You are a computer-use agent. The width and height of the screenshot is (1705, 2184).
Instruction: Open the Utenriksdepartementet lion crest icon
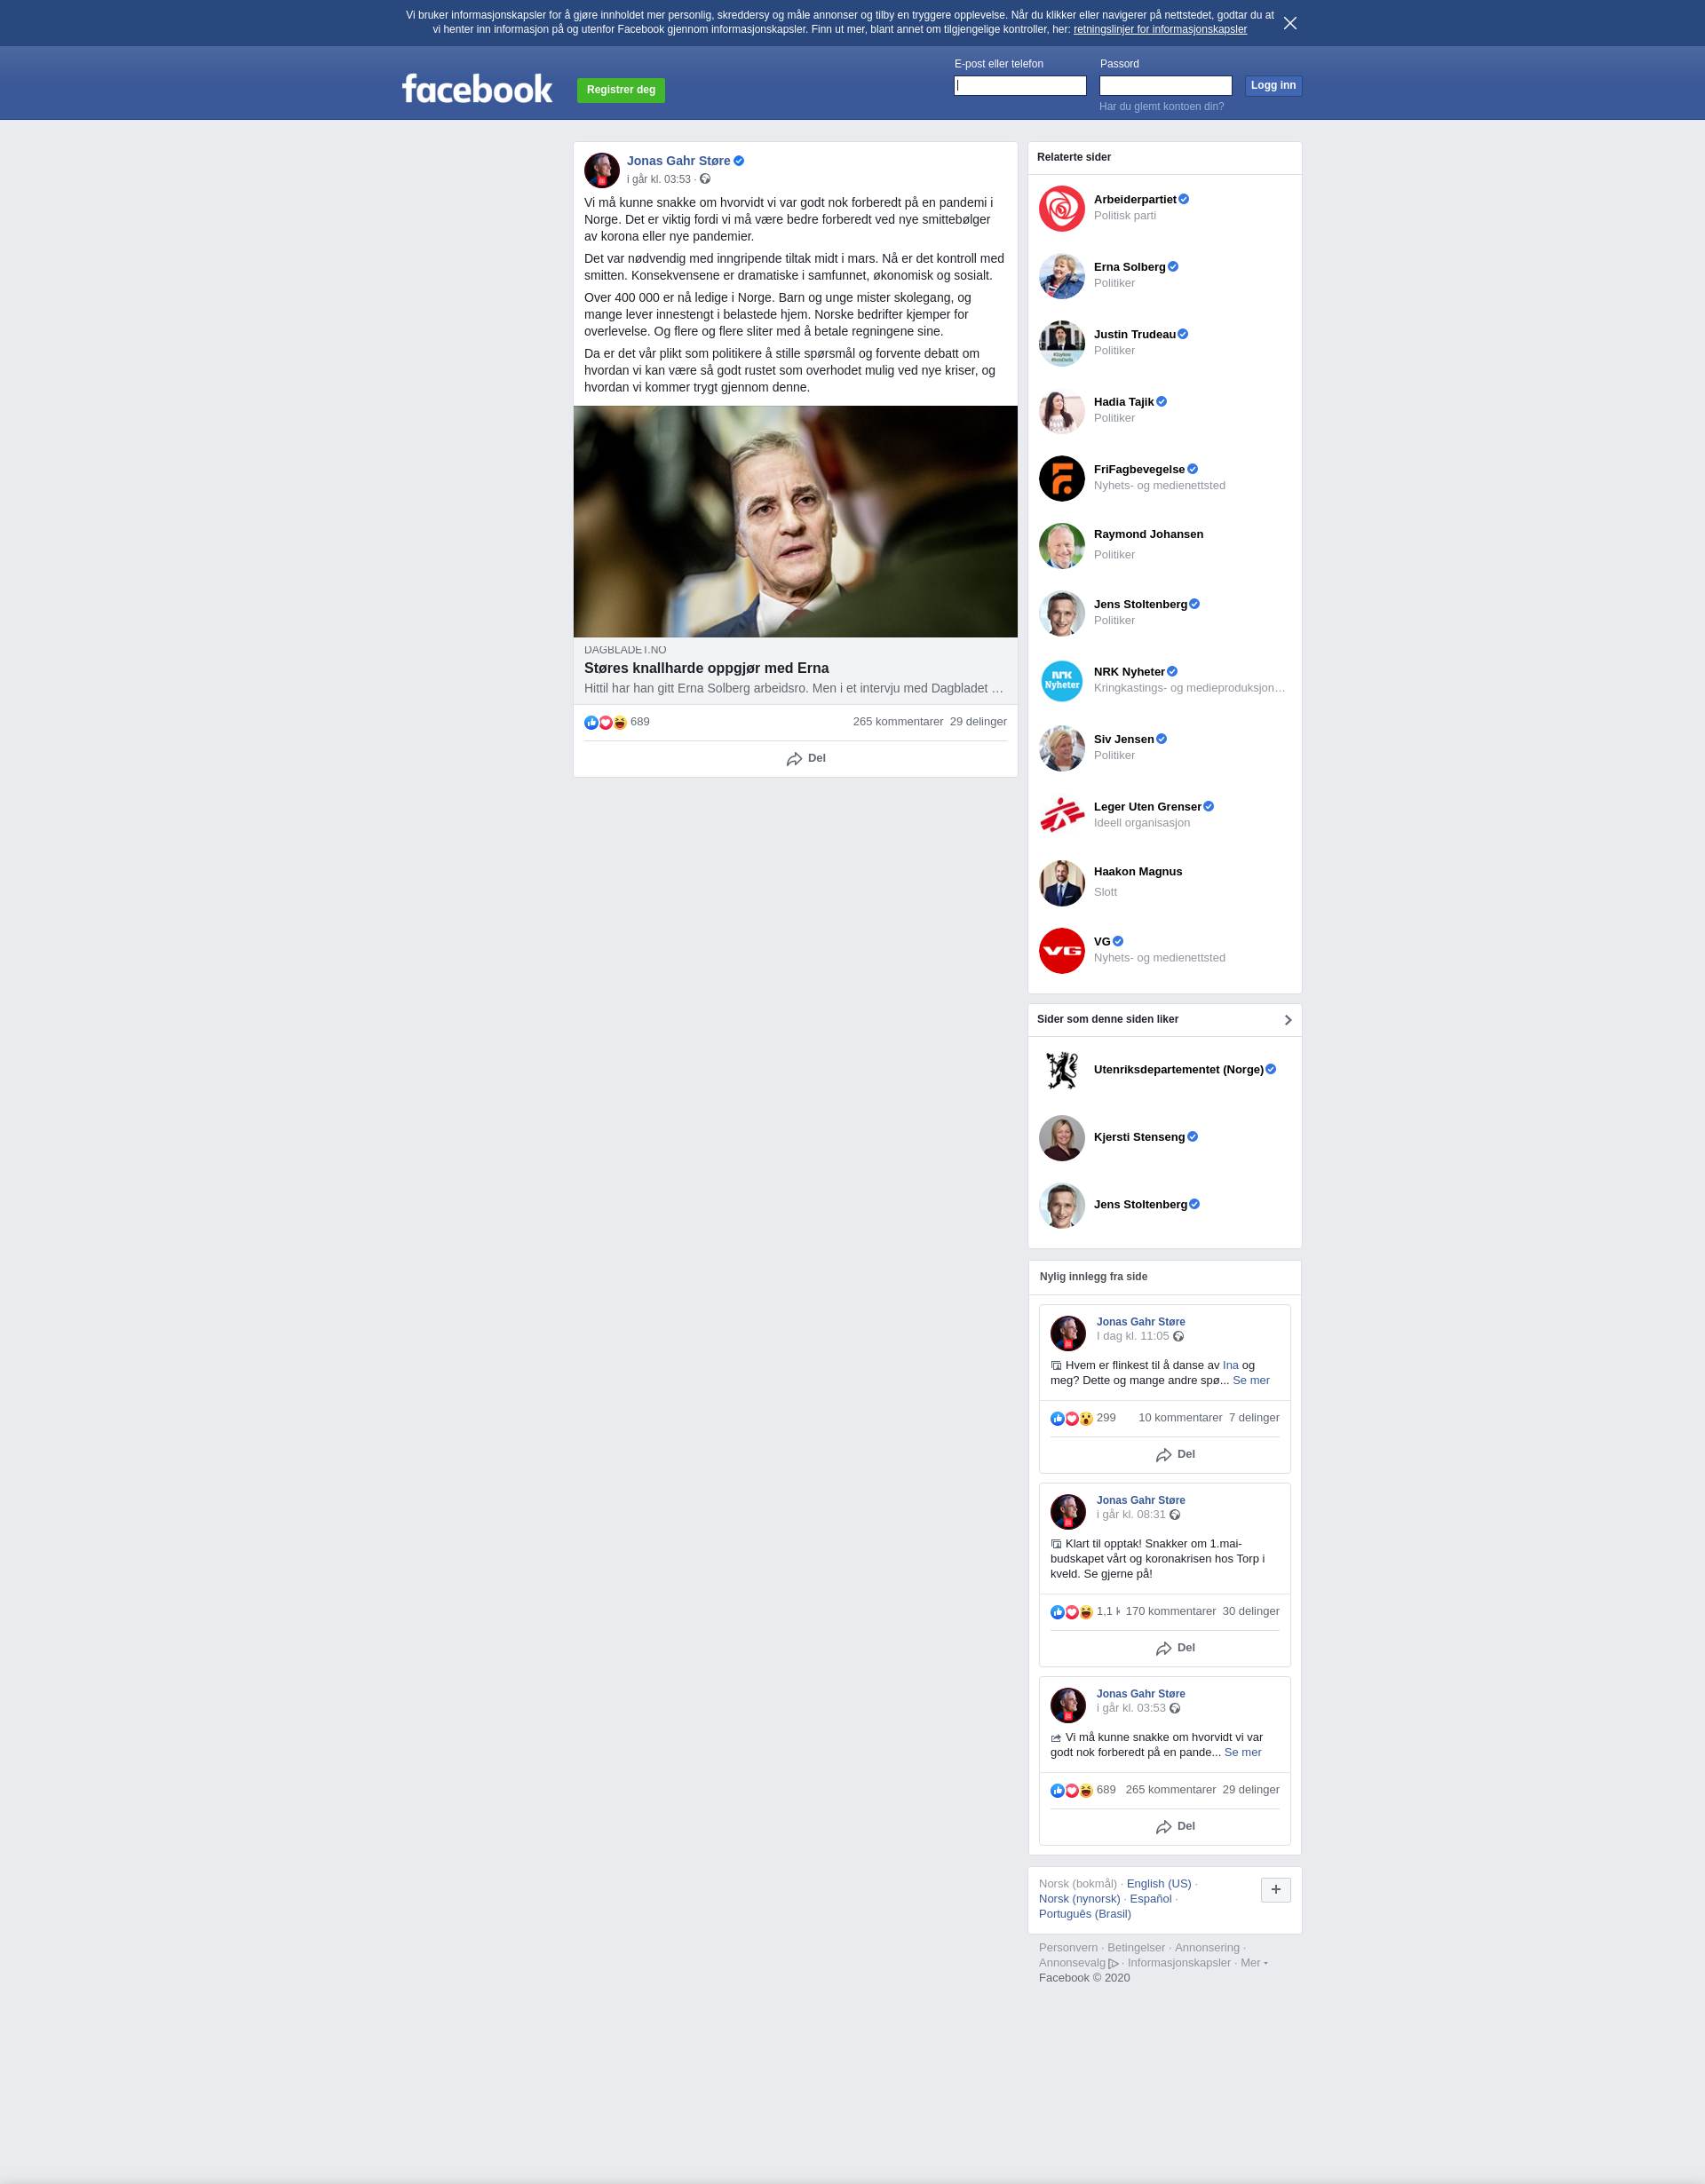click(1061, 1070)
